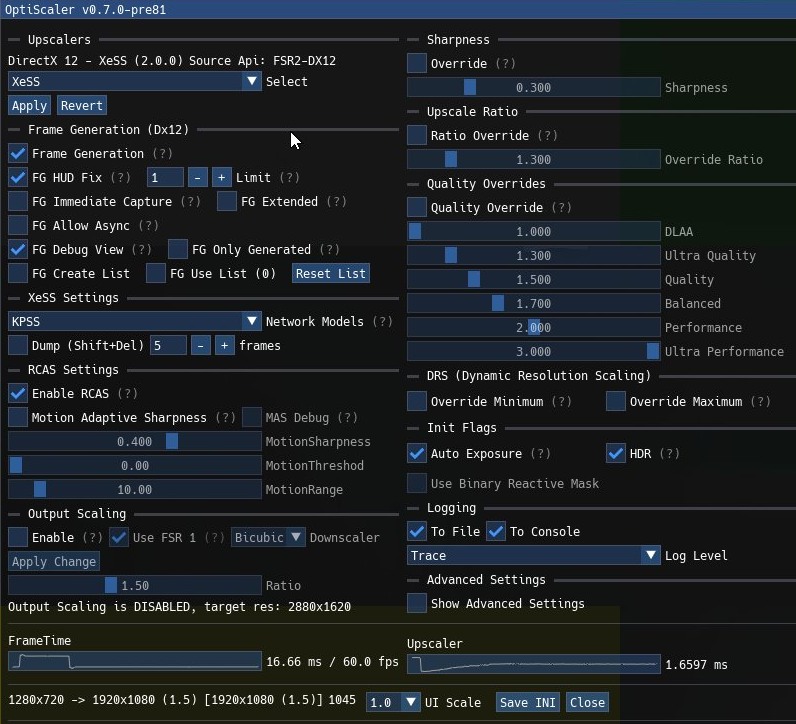Enable DRS Override Maximum checkbox
This screenshot has height=724, width=796.
[x=616, y=402]
